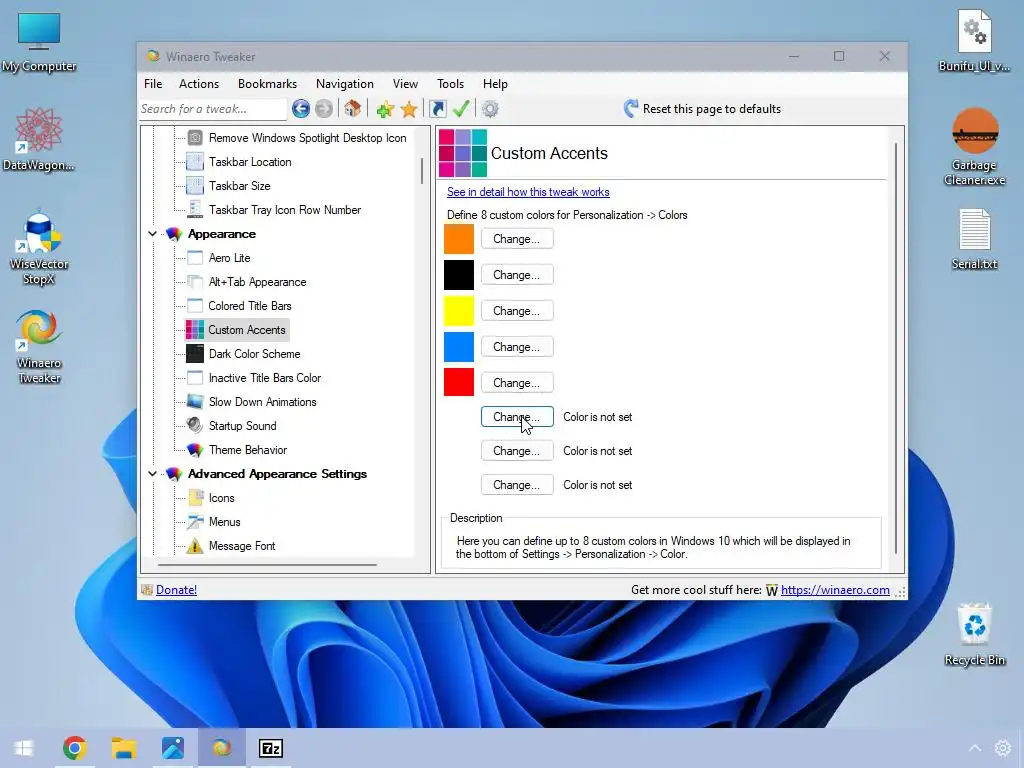Screen dimensions: 1024x768
Task: Select Inactive Title Bars Color item
Action: click(x=264, y=378)
